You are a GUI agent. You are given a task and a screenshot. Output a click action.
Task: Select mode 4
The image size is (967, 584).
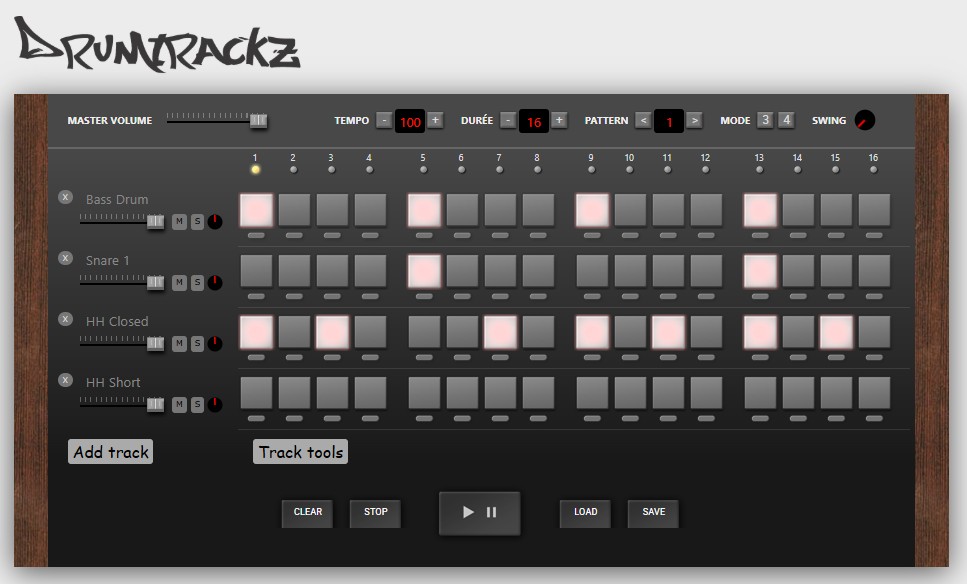click(786, 120)
